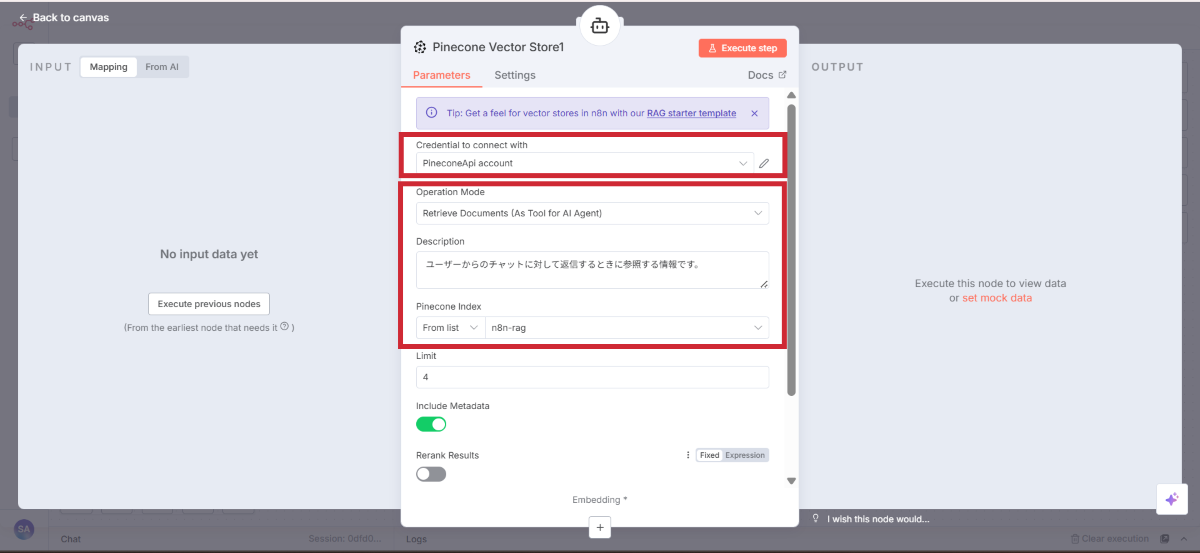Viewport: 1200px width, 553px height.
Task: Click the Back to canvas arrow
Action: pos(23,17)
